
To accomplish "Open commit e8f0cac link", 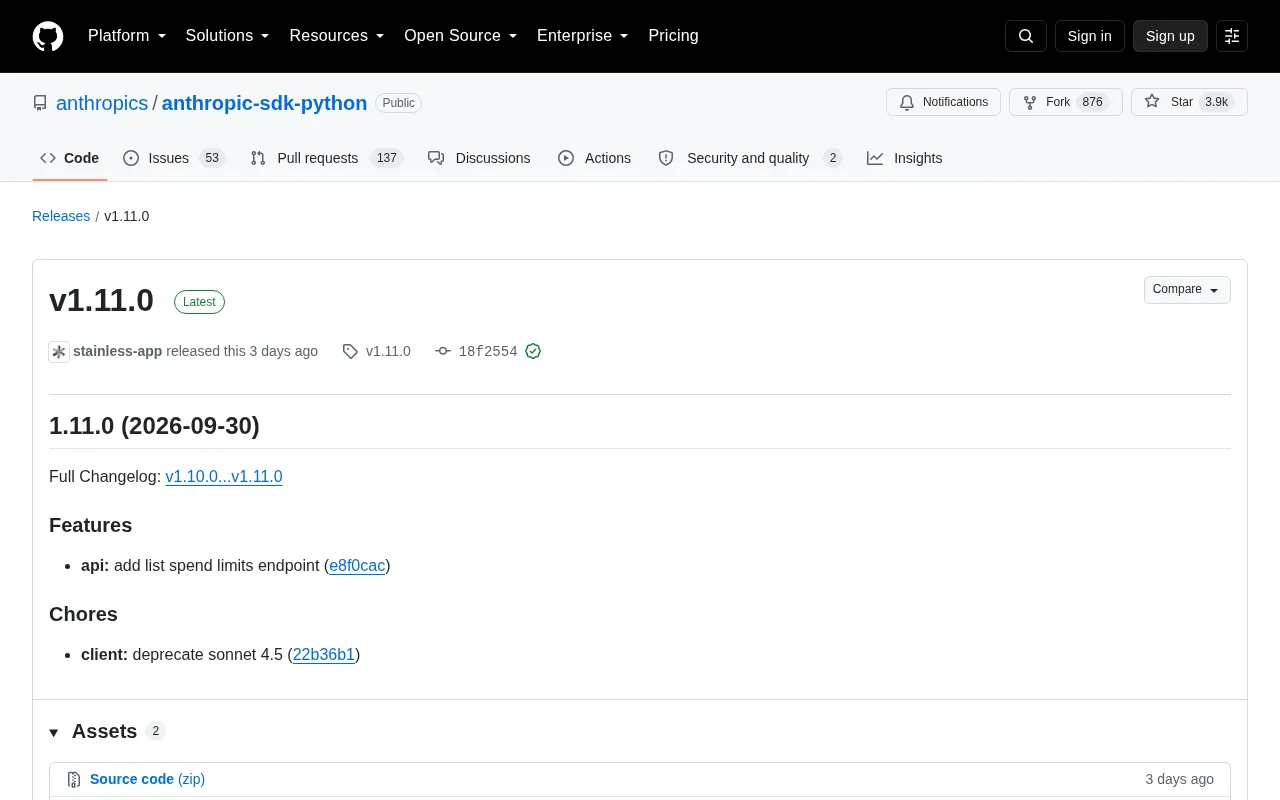I will pos(357,566).
